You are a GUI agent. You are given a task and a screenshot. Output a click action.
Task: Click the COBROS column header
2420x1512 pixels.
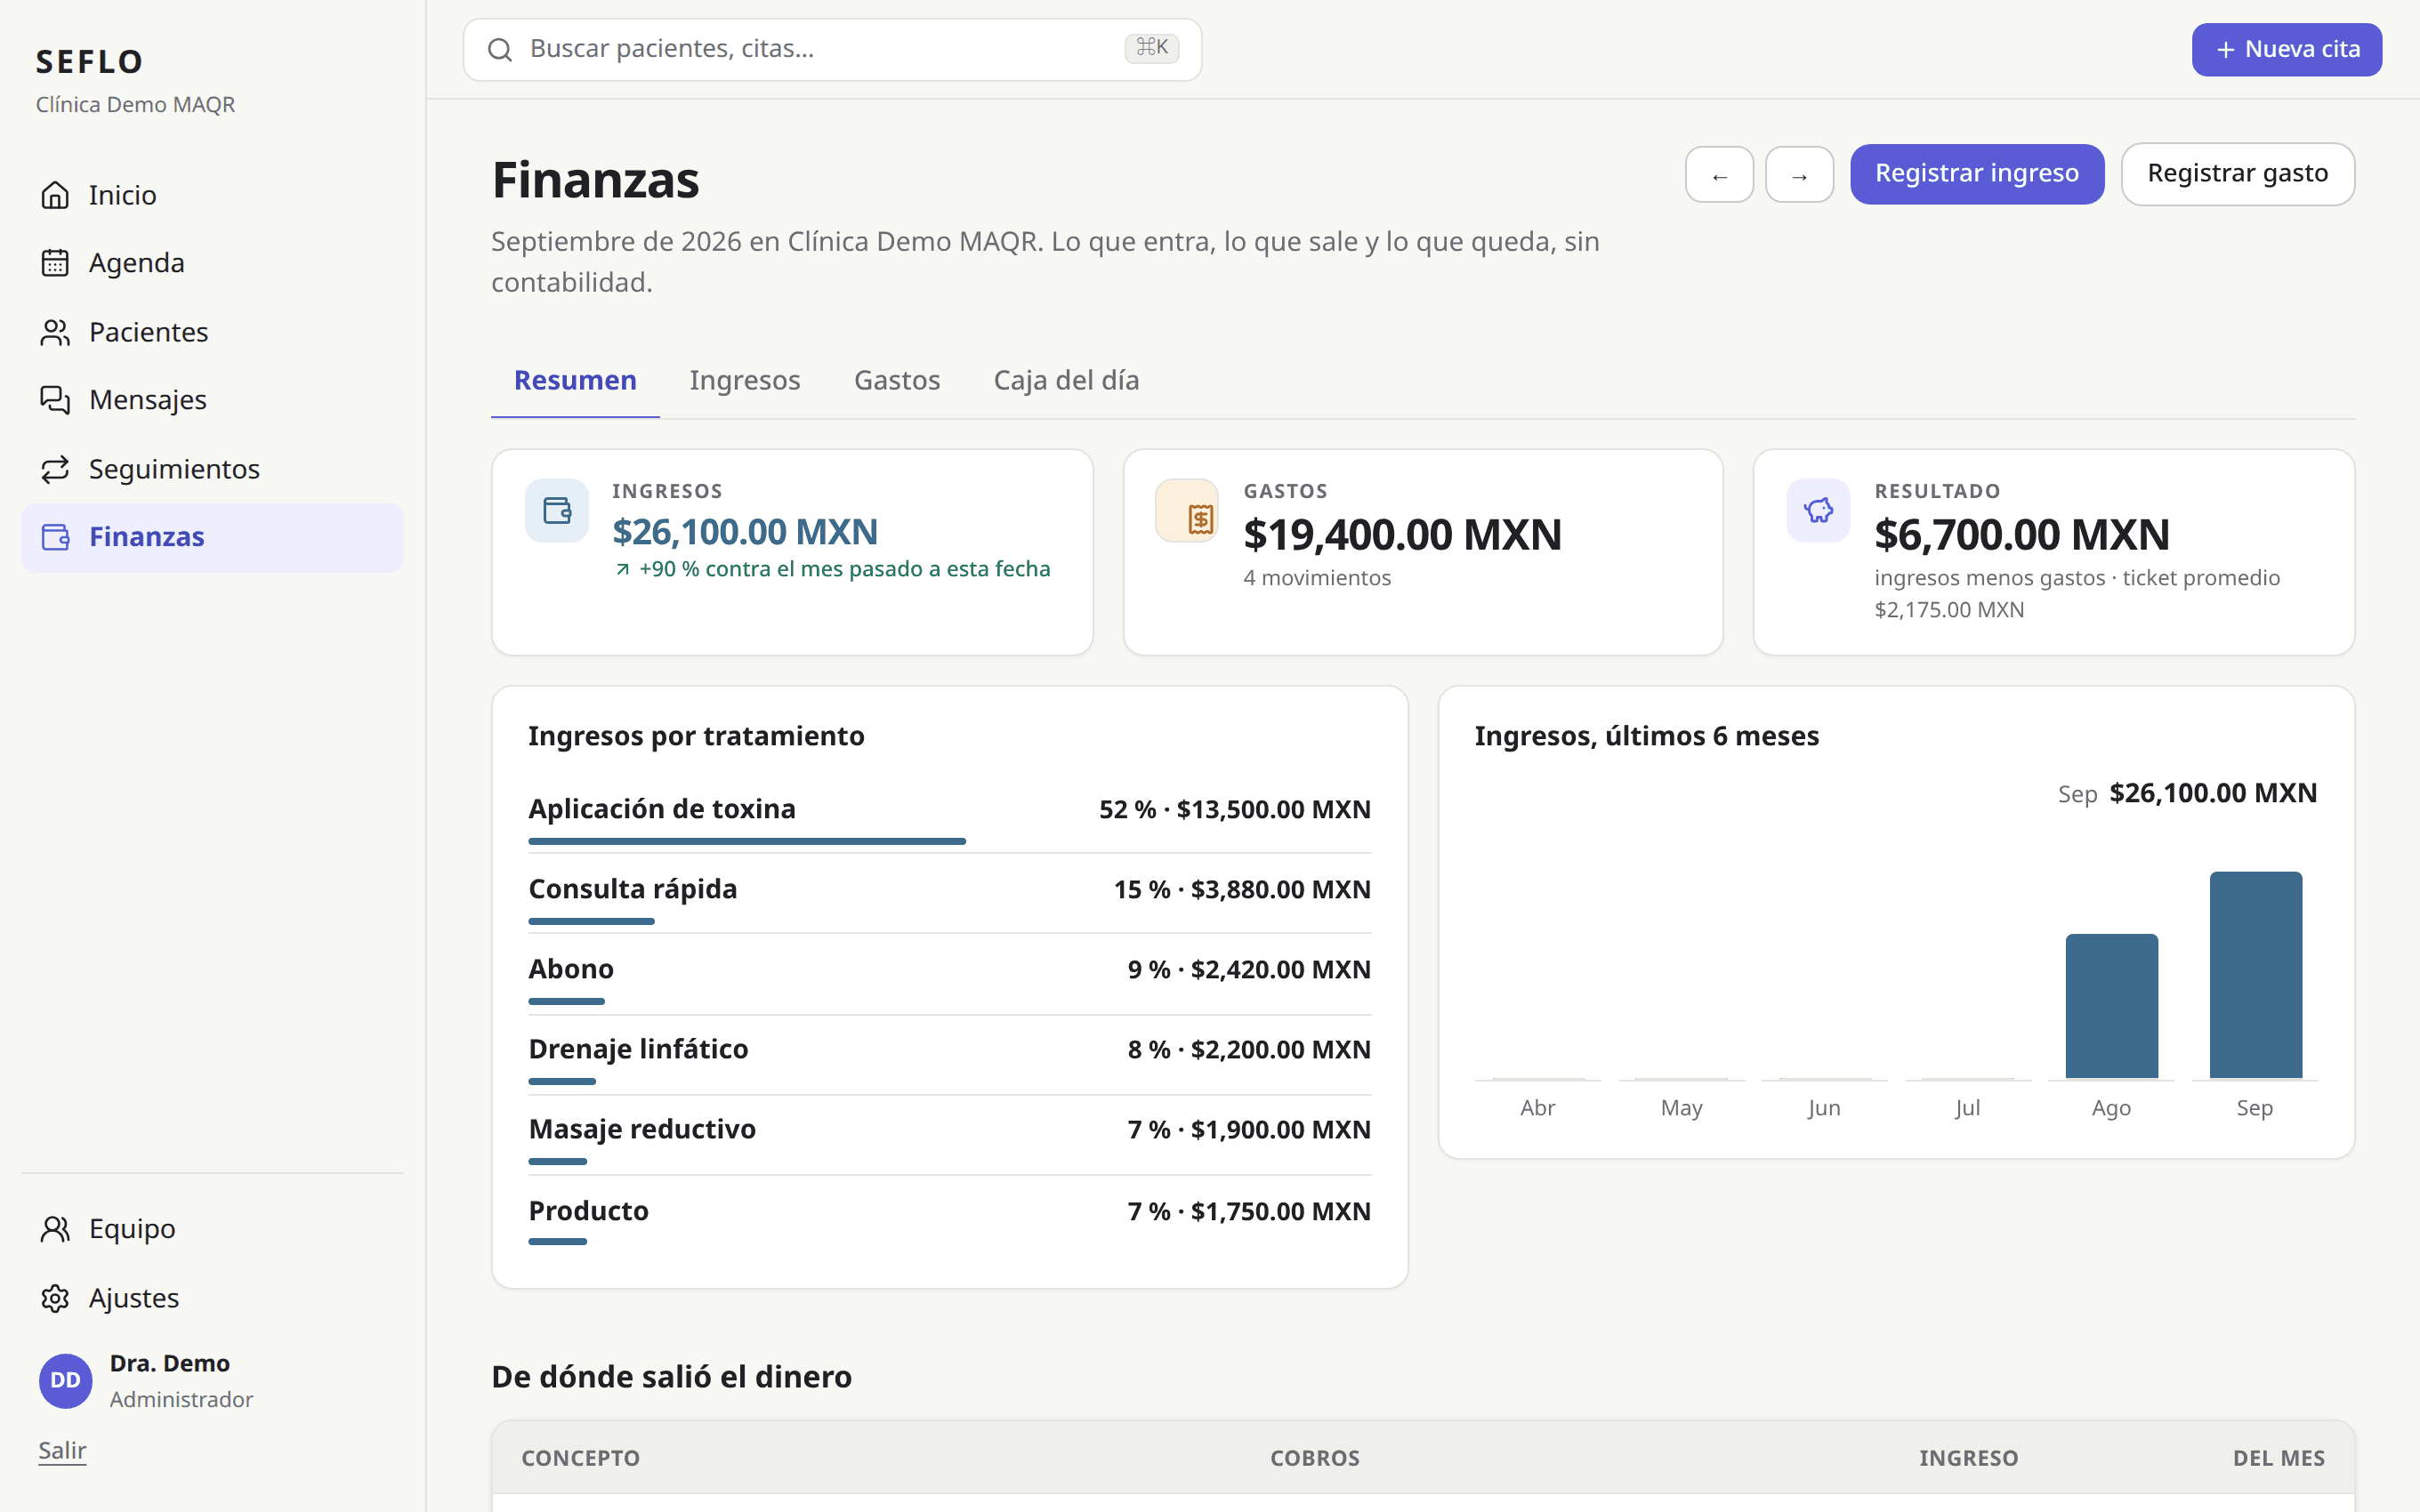[x=1315, y=1458]
